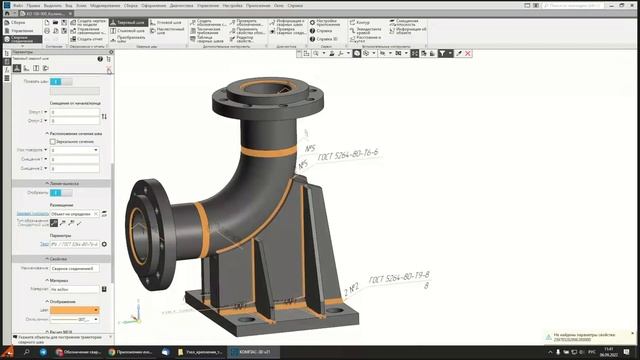Image resolution: width=640 pixels, height=360 pixels.
Task: Check the Зеркальное сечение checkbox
Action: tap(52, 142)
